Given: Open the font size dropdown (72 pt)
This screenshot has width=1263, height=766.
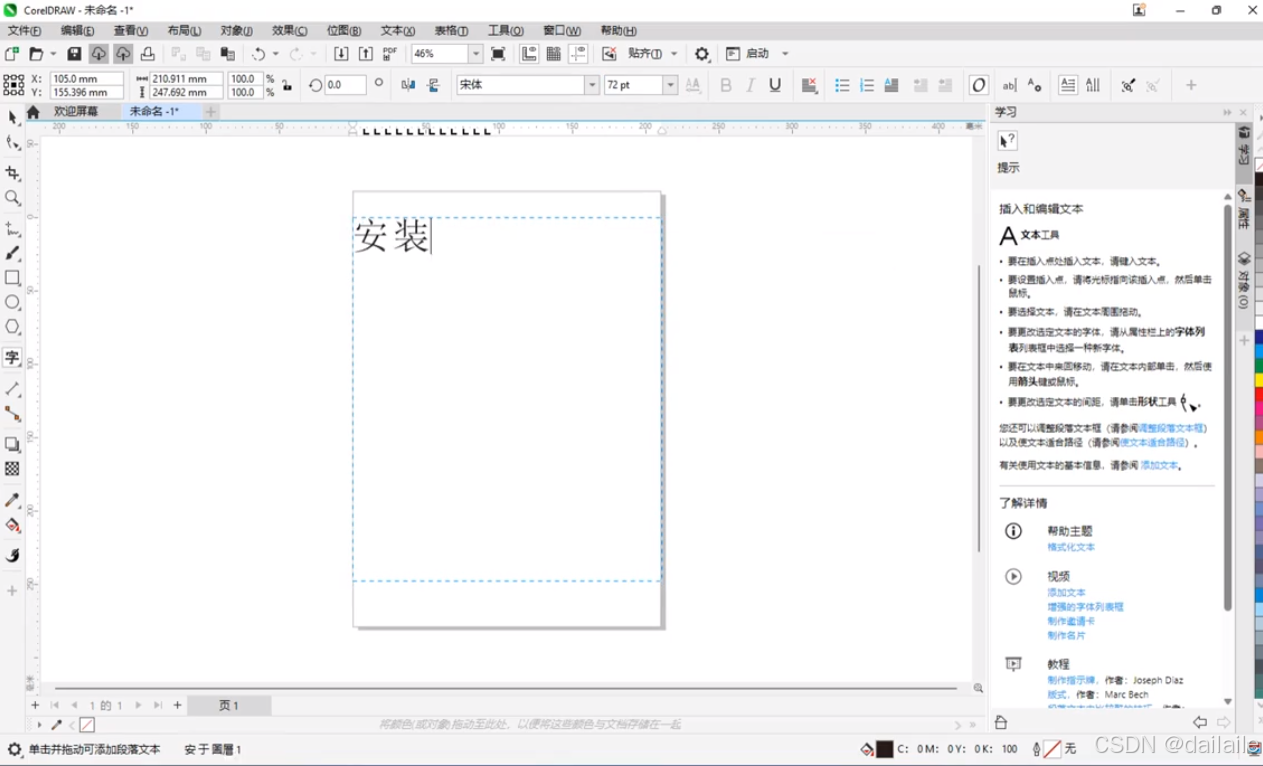Looking at the screenshot, I should pos(671,85).
